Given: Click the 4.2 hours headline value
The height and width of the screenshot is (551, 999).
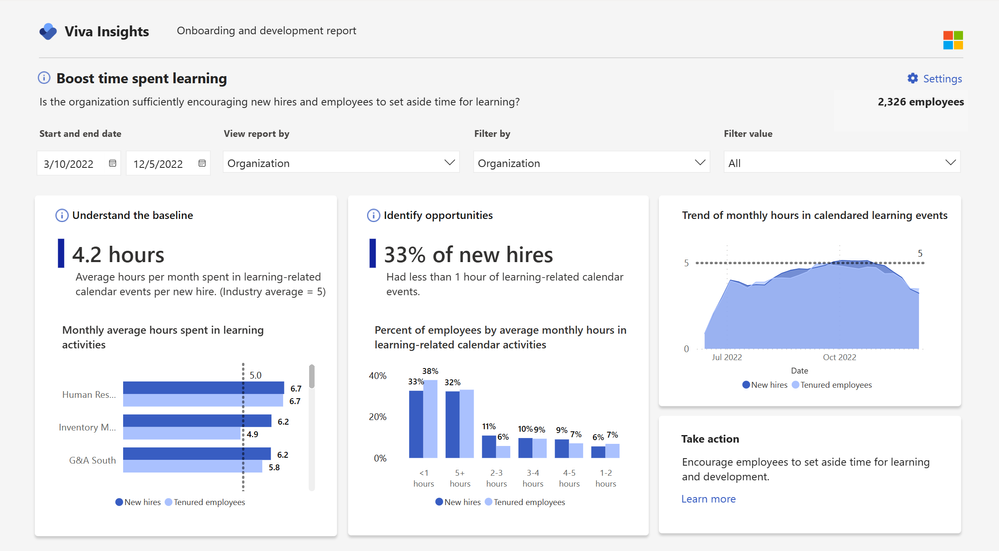Looking at the screenshot, I should pyautogui.click(x=118, y=255).
